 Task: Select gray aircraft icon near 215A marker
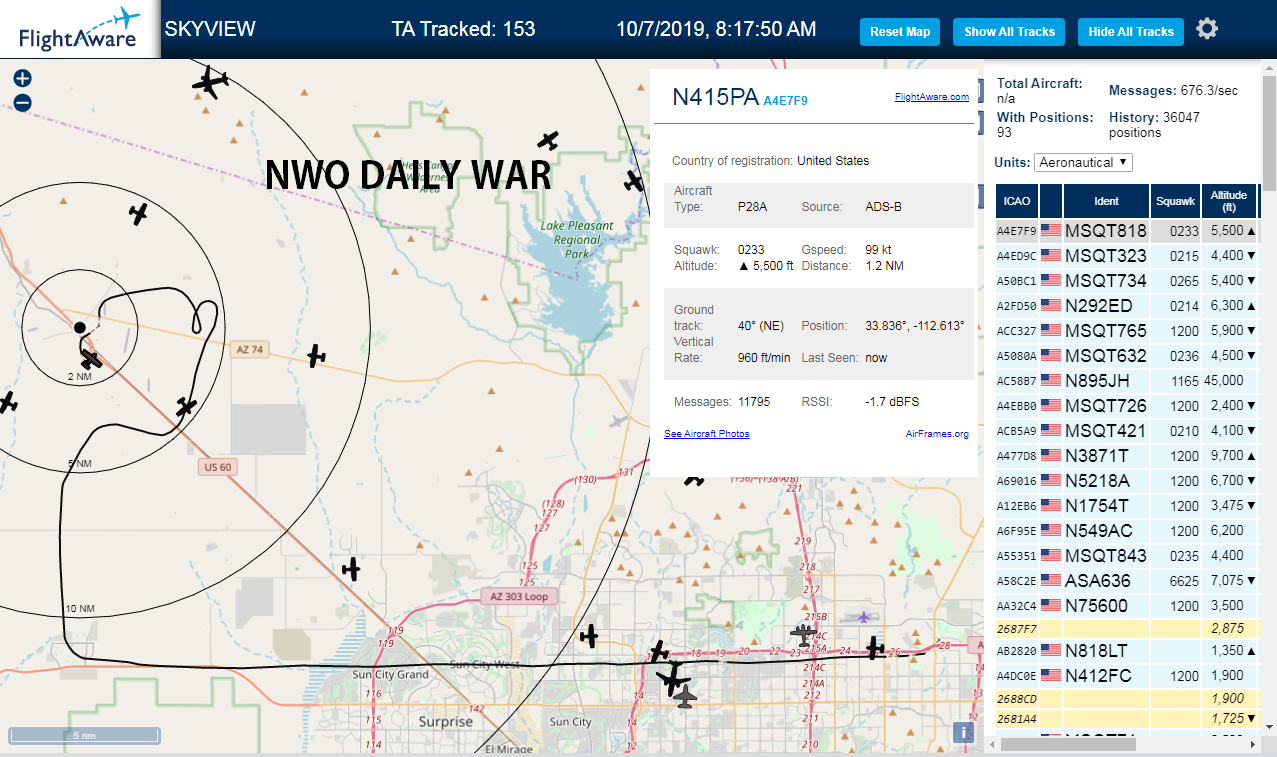point(803,634)
